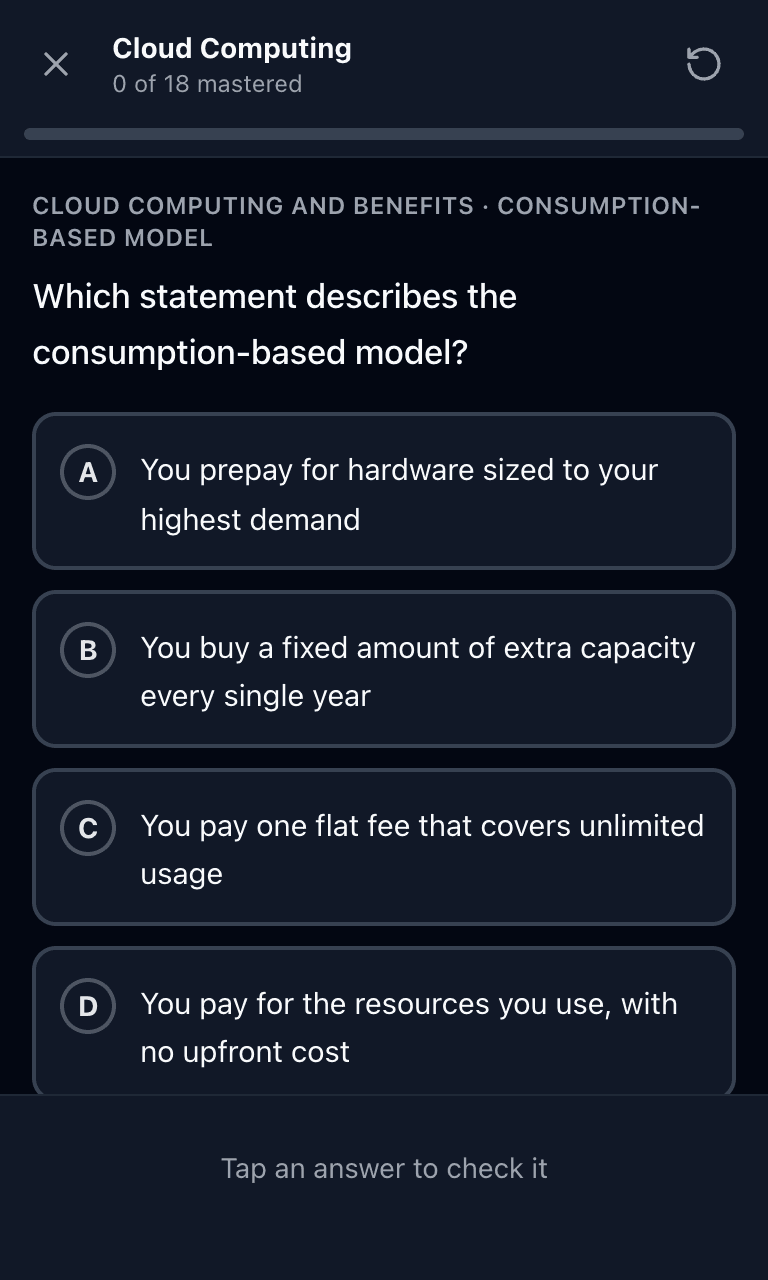
Task: Tap the 'Tap an answer to check it' hint
Action: [384, 1168]
